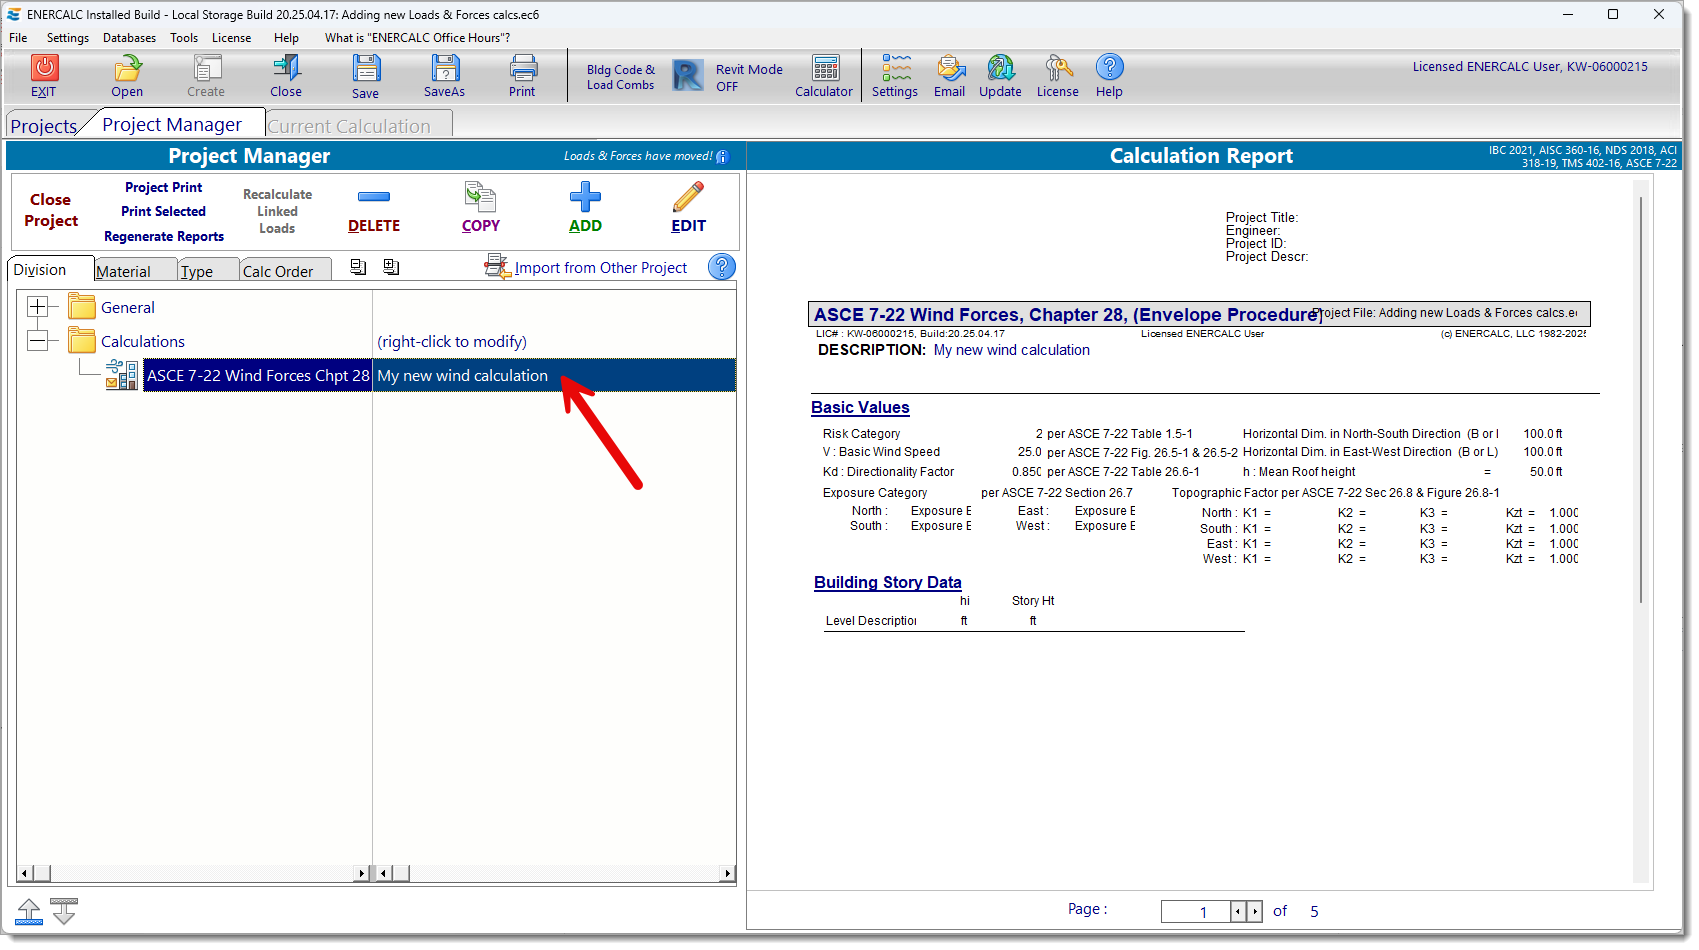
Task: Collapse the Calculations folder
Action: click(38, 341)
